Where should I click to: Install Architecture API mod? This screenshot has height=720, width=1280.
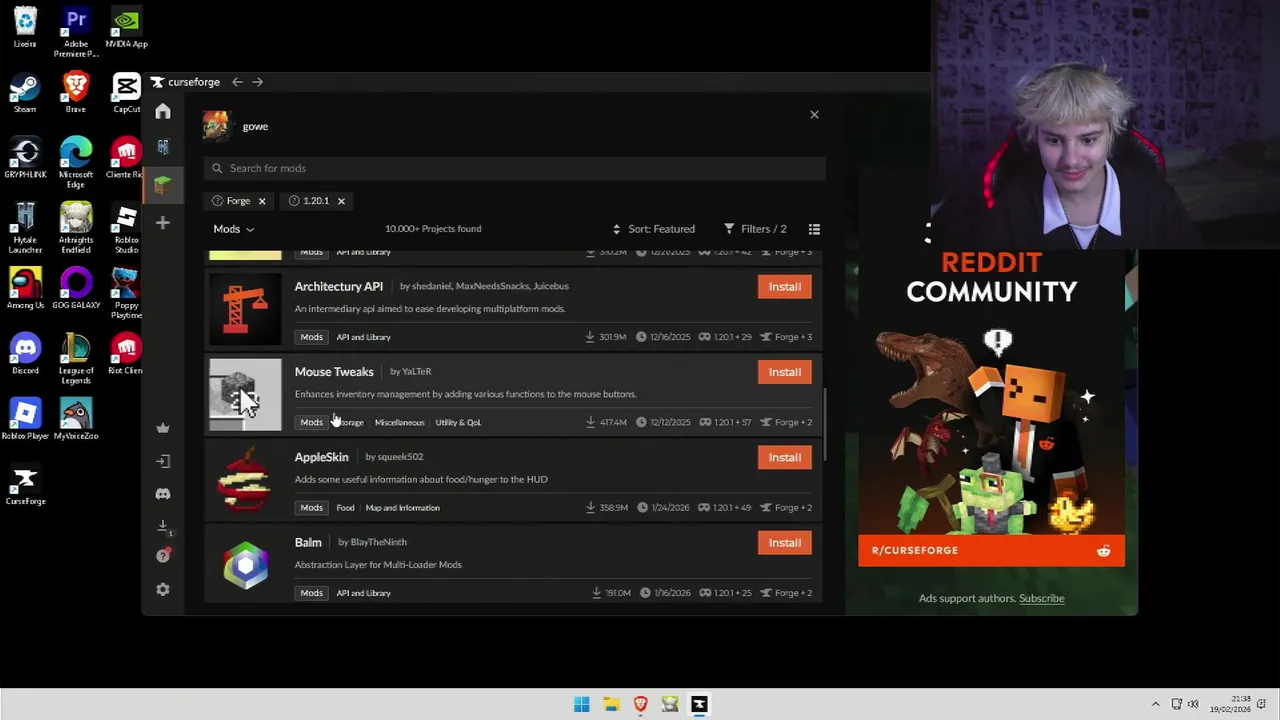(x=784, y=287)
